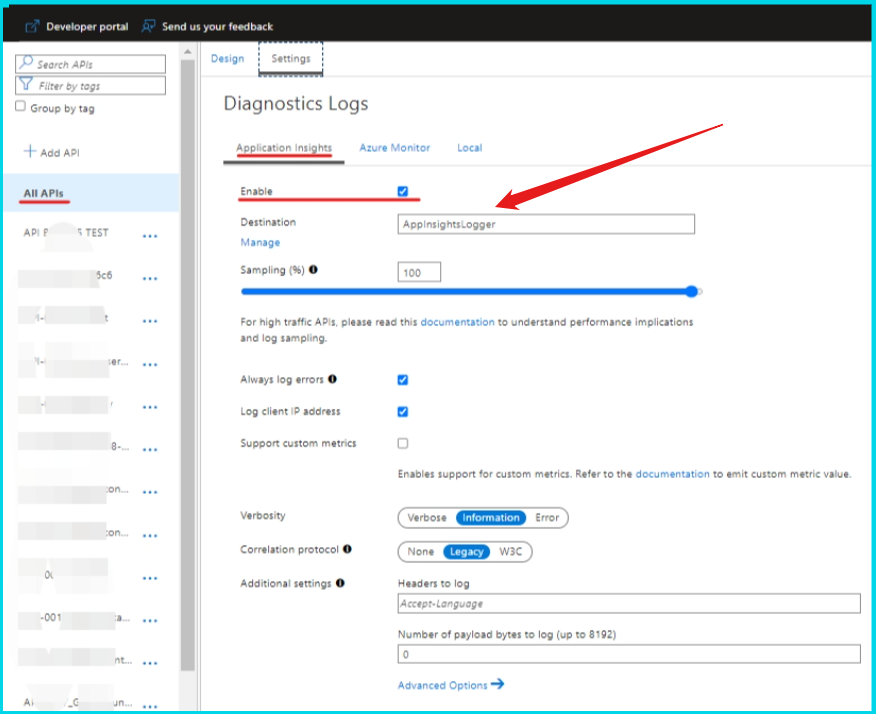
Task: Click info icon beside Correlation protocol
Action: [347, 550]
